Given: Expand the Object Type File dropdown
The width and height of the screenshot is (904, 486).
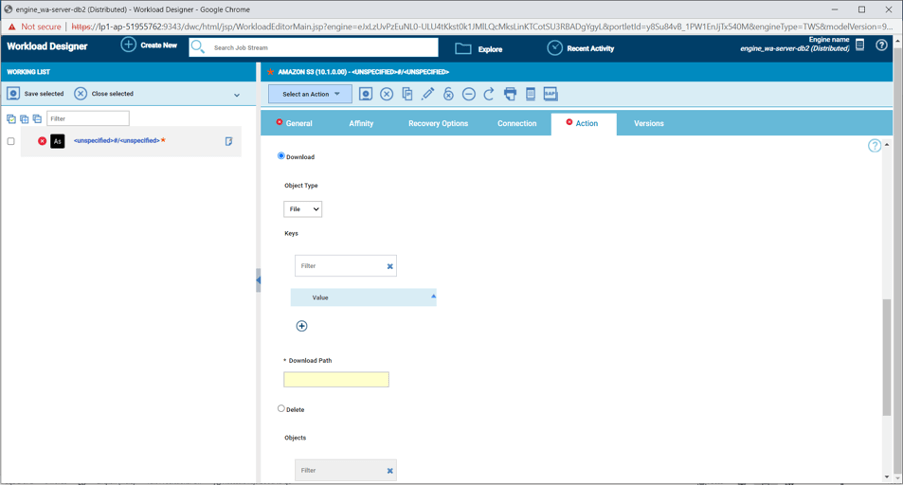Looking at the screenshot, I should click(x=303, y=209).
